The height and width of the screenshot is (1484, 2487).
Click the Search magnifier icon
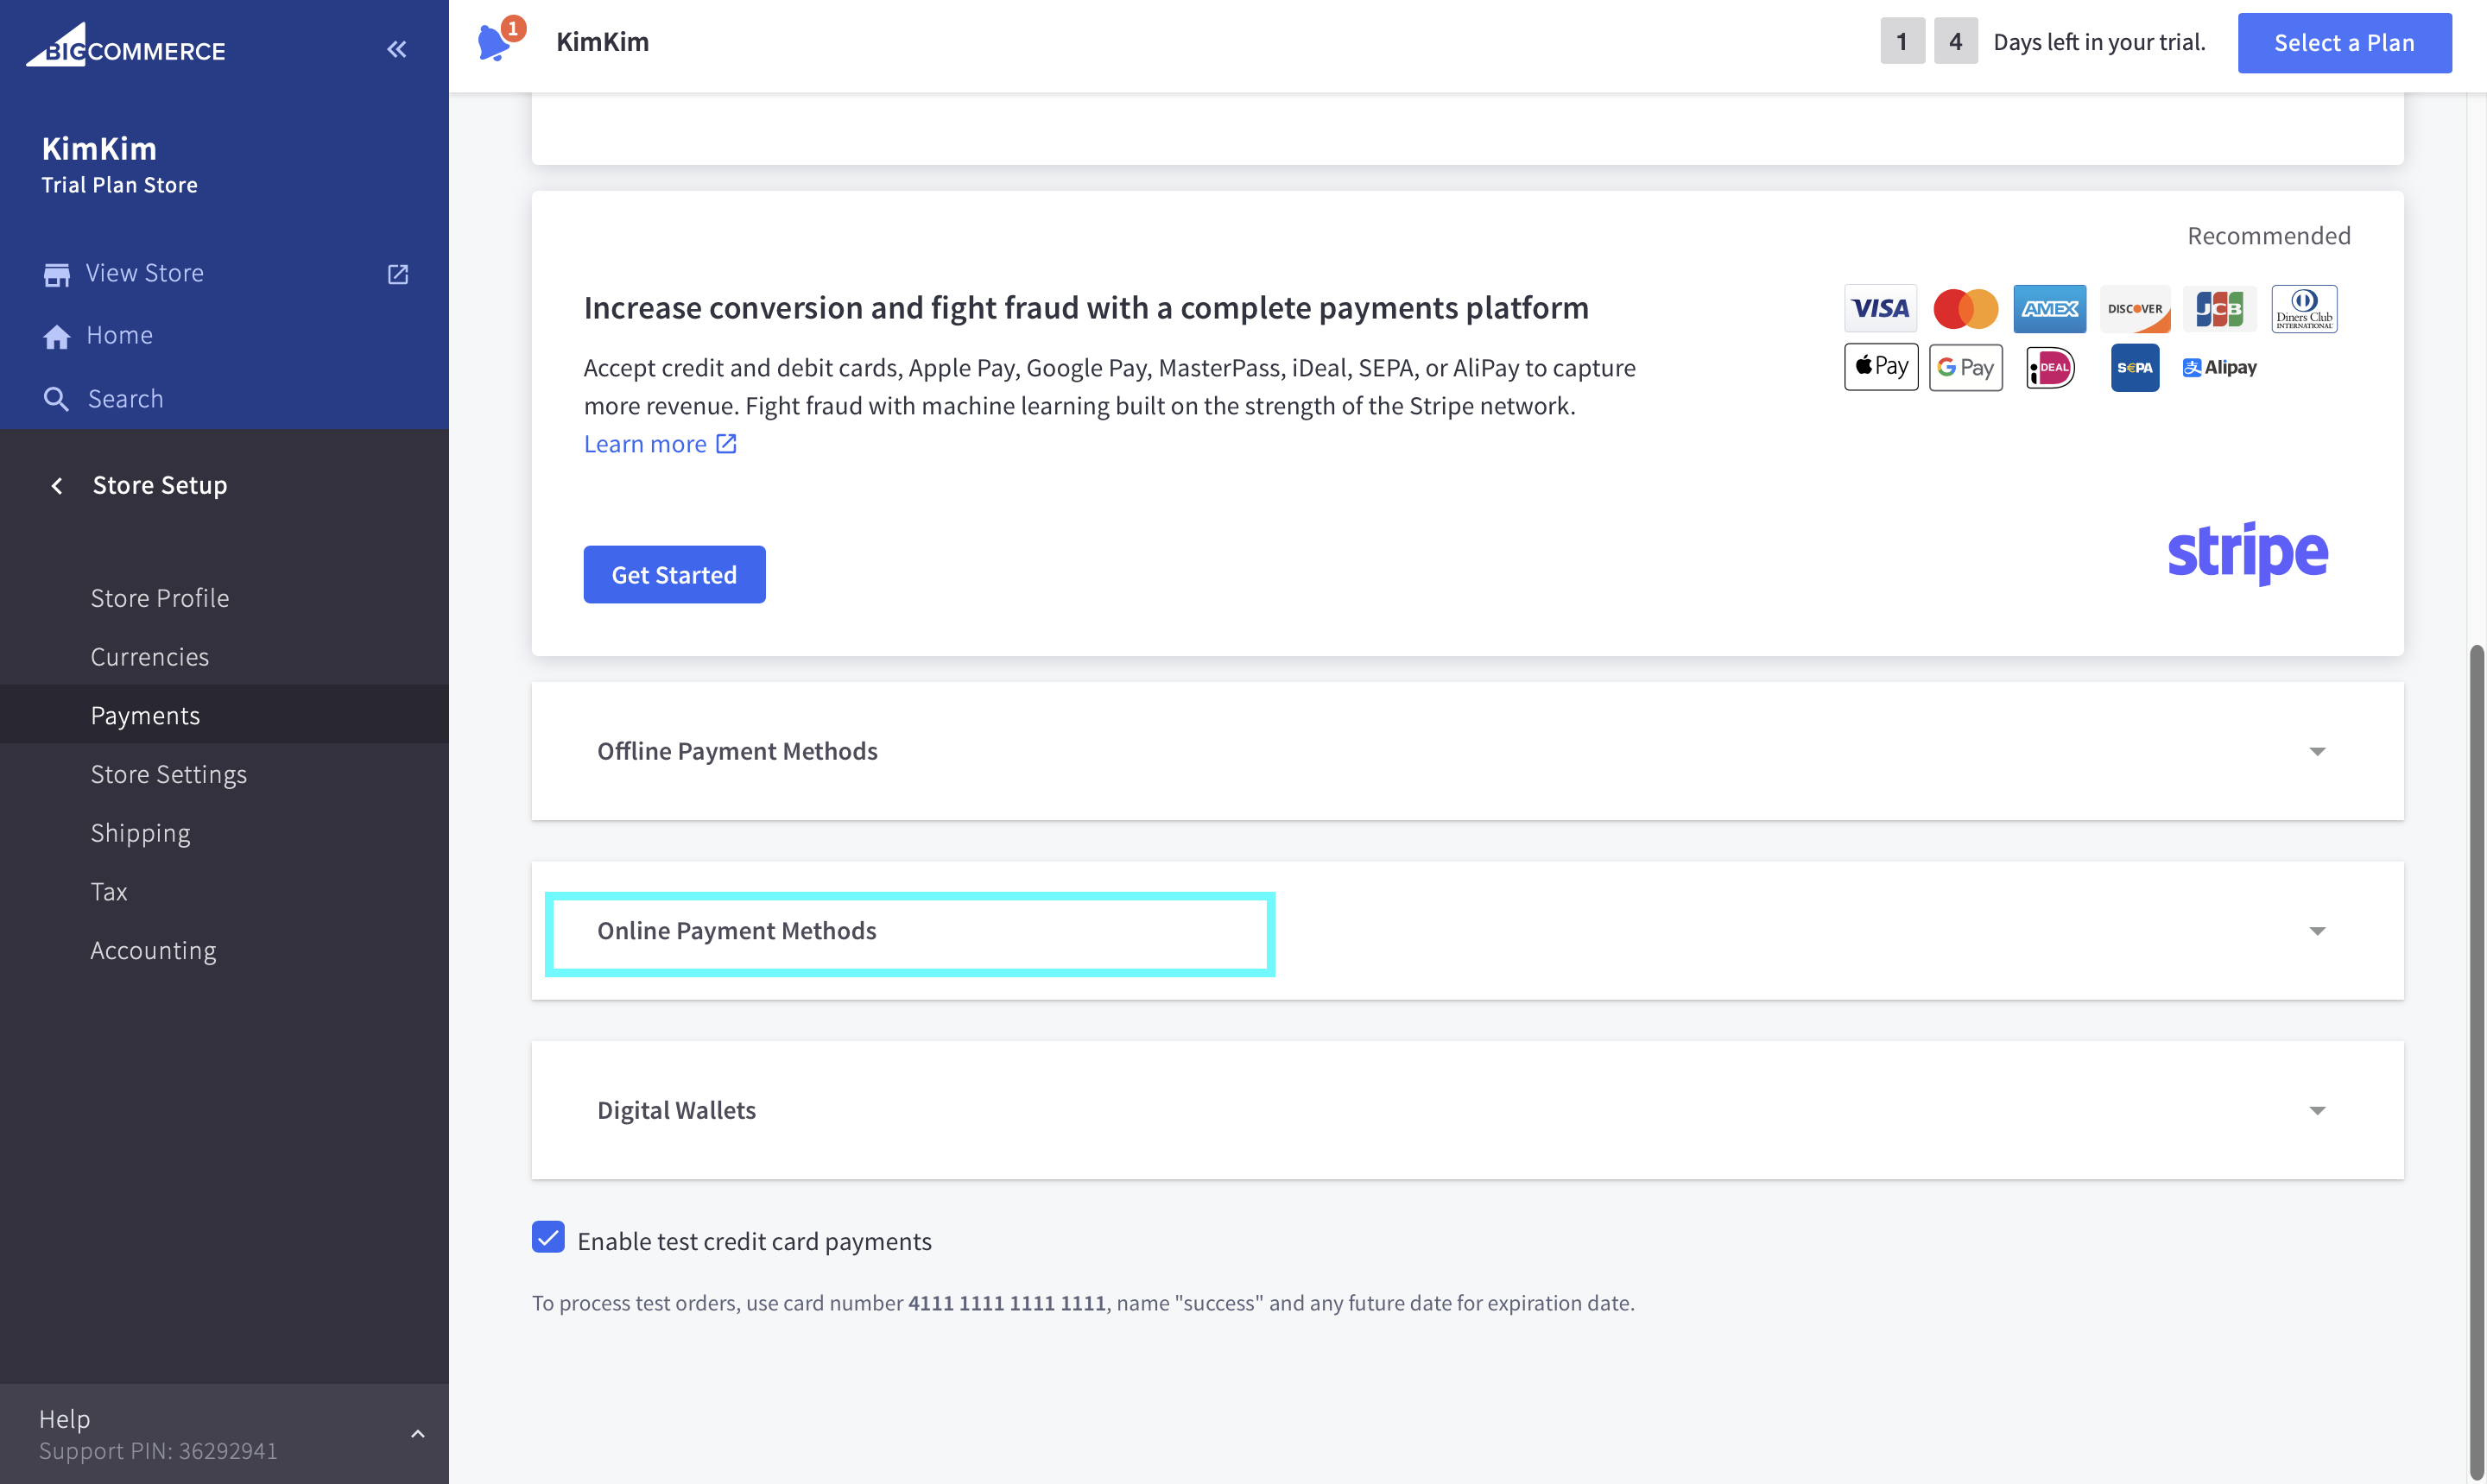[56, 400]
